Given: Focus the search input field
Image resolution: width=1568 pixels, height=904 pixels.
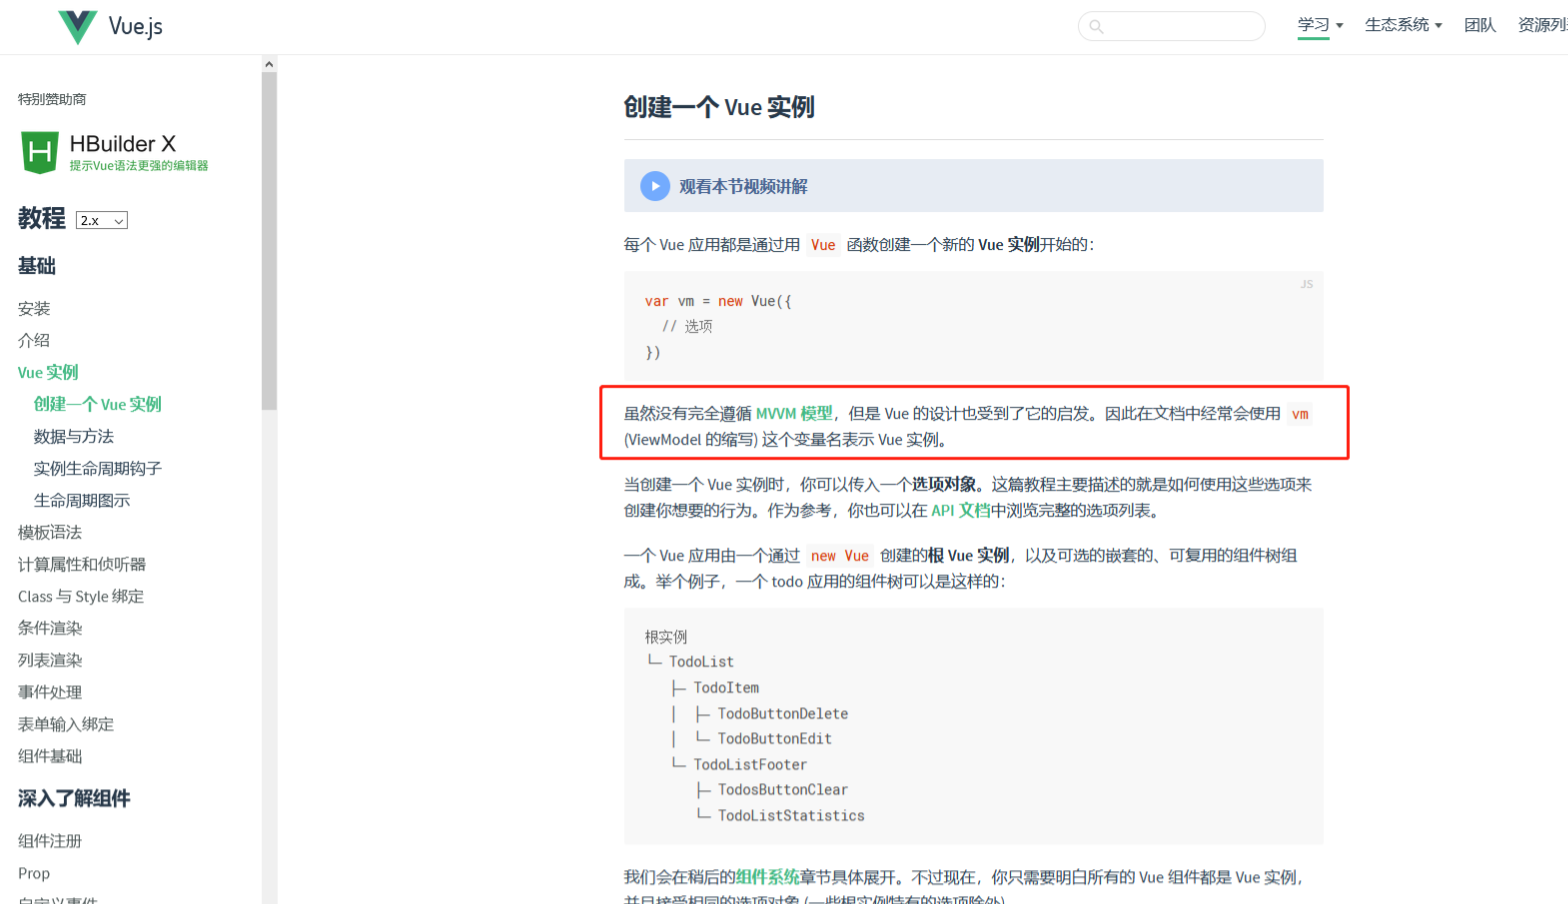Looking at the screenshot, I should tap(1172, 26).
